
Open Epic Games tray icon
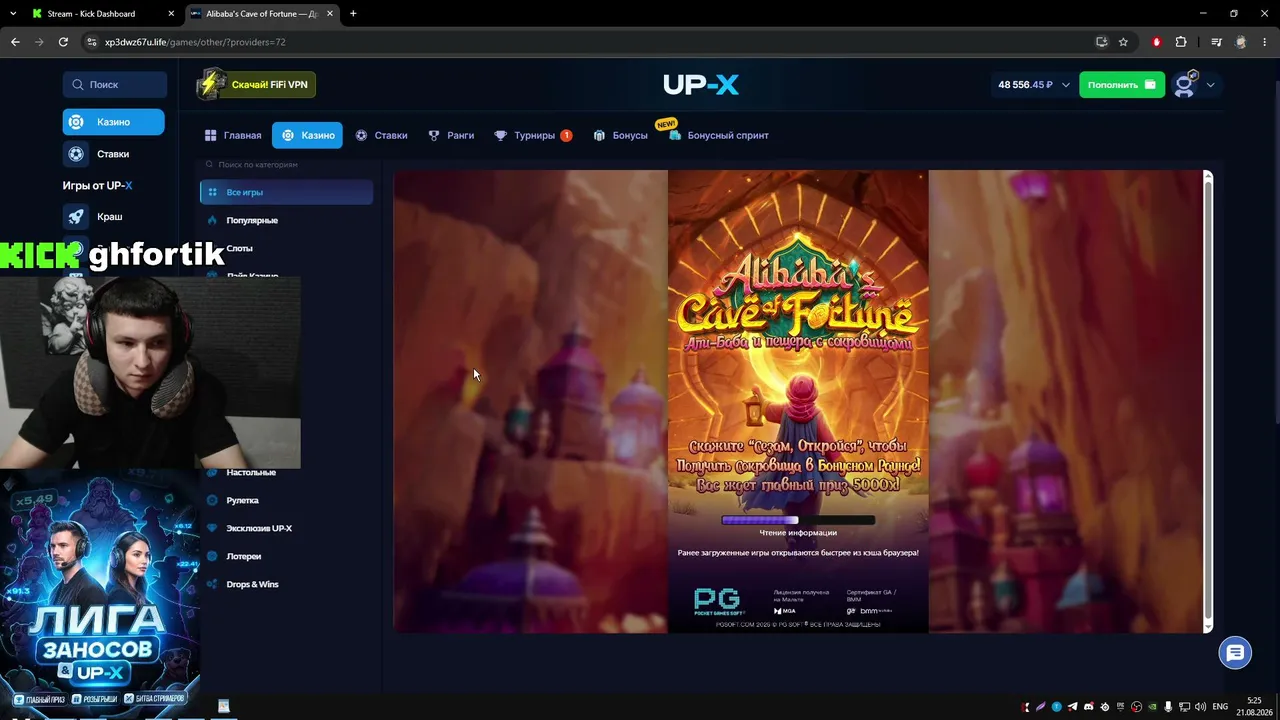point(1120,707)
